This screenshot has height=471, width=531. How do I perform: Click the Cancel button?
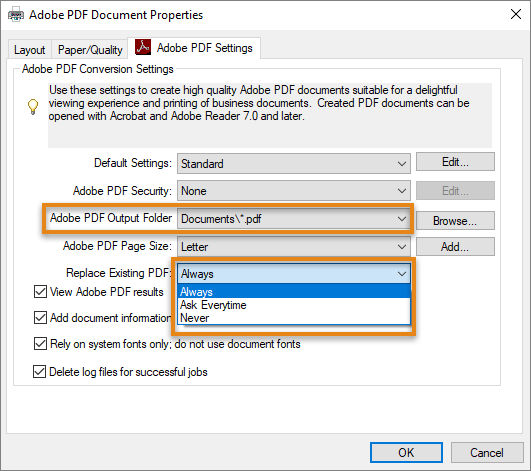[487, 452]
